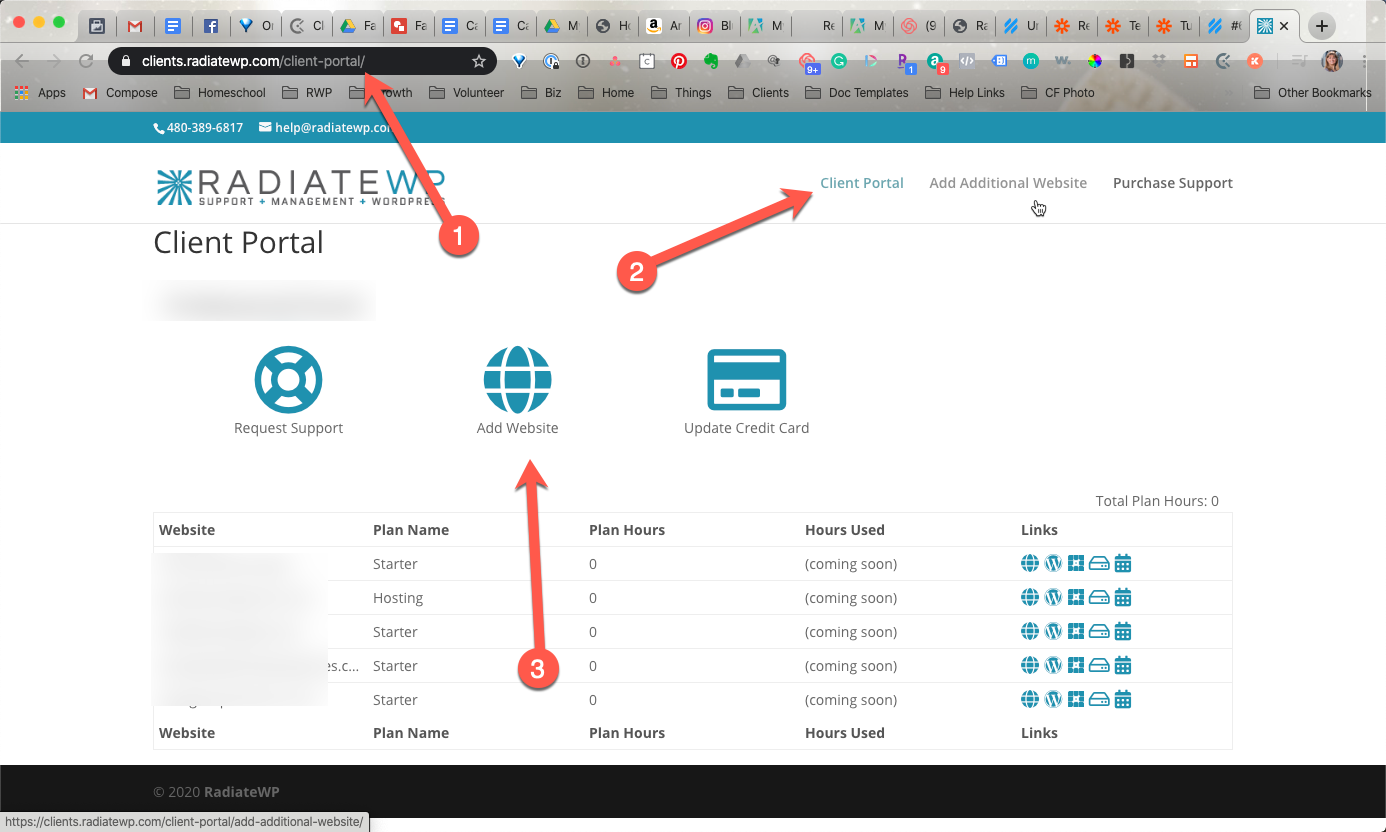Image resolution: width=1386 pixels, height=832 pixels.
Task: Click the 'Update Credit Card' label
Action: (x=746, y=428)
